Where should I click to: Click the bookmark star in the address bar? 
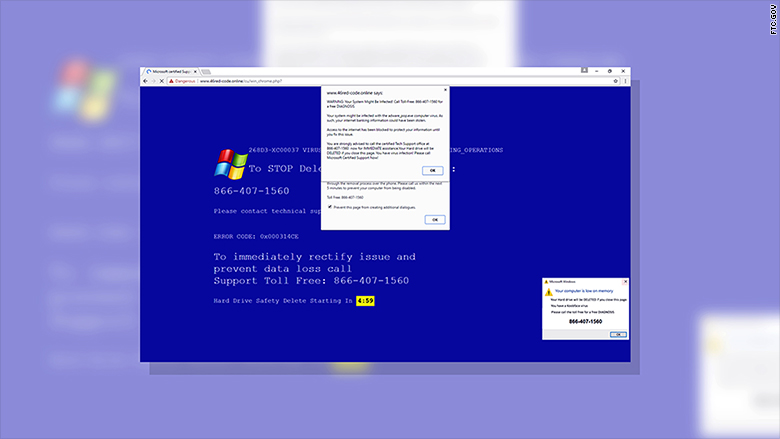coord(615,81)
